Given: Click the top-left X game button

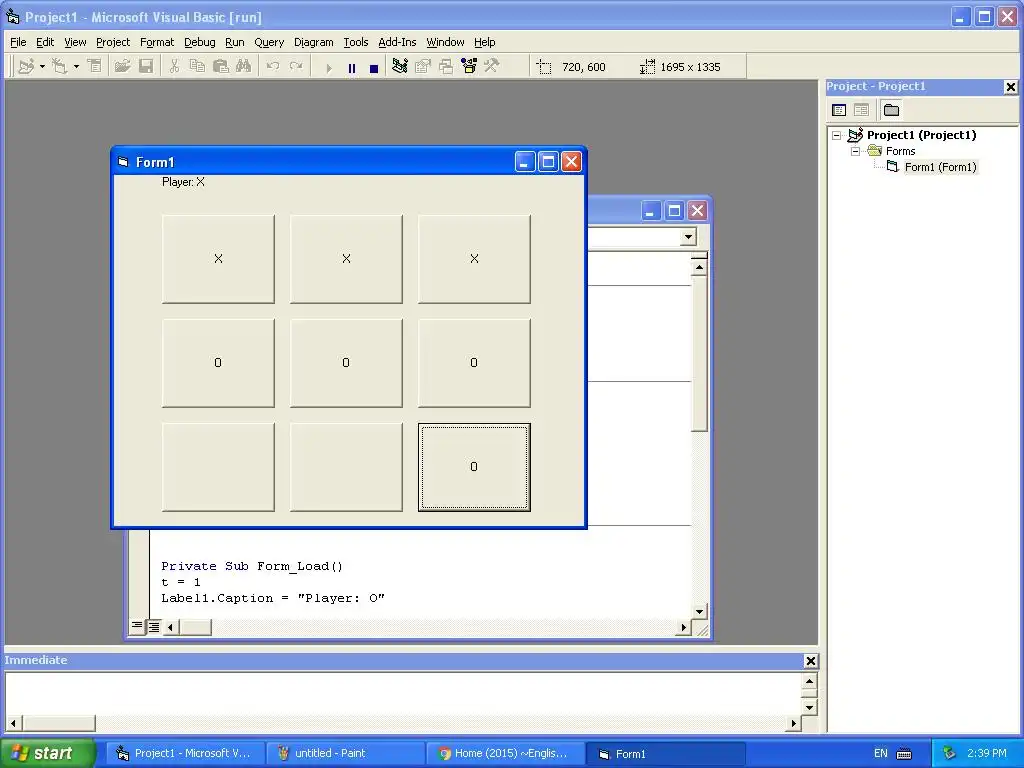Looking at the screenshot, I should (x=218, y=259).
